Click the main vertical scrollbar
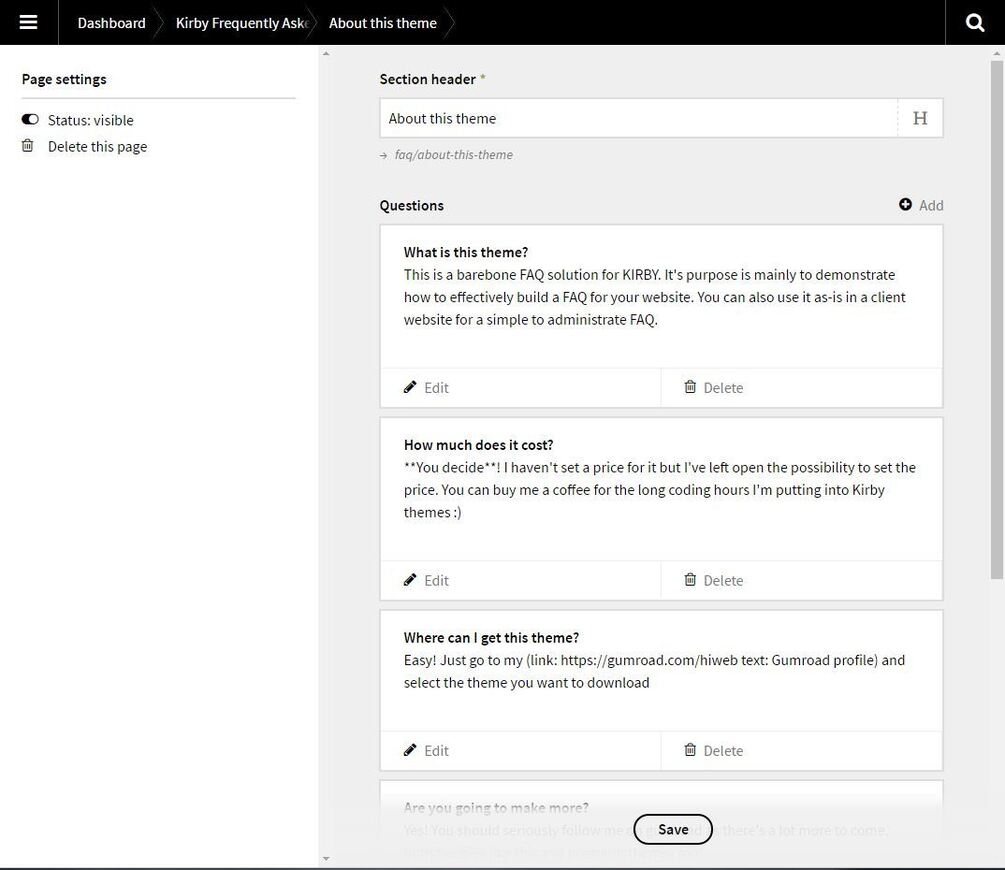Screen dimensions: 1005x870 (996, 320)
